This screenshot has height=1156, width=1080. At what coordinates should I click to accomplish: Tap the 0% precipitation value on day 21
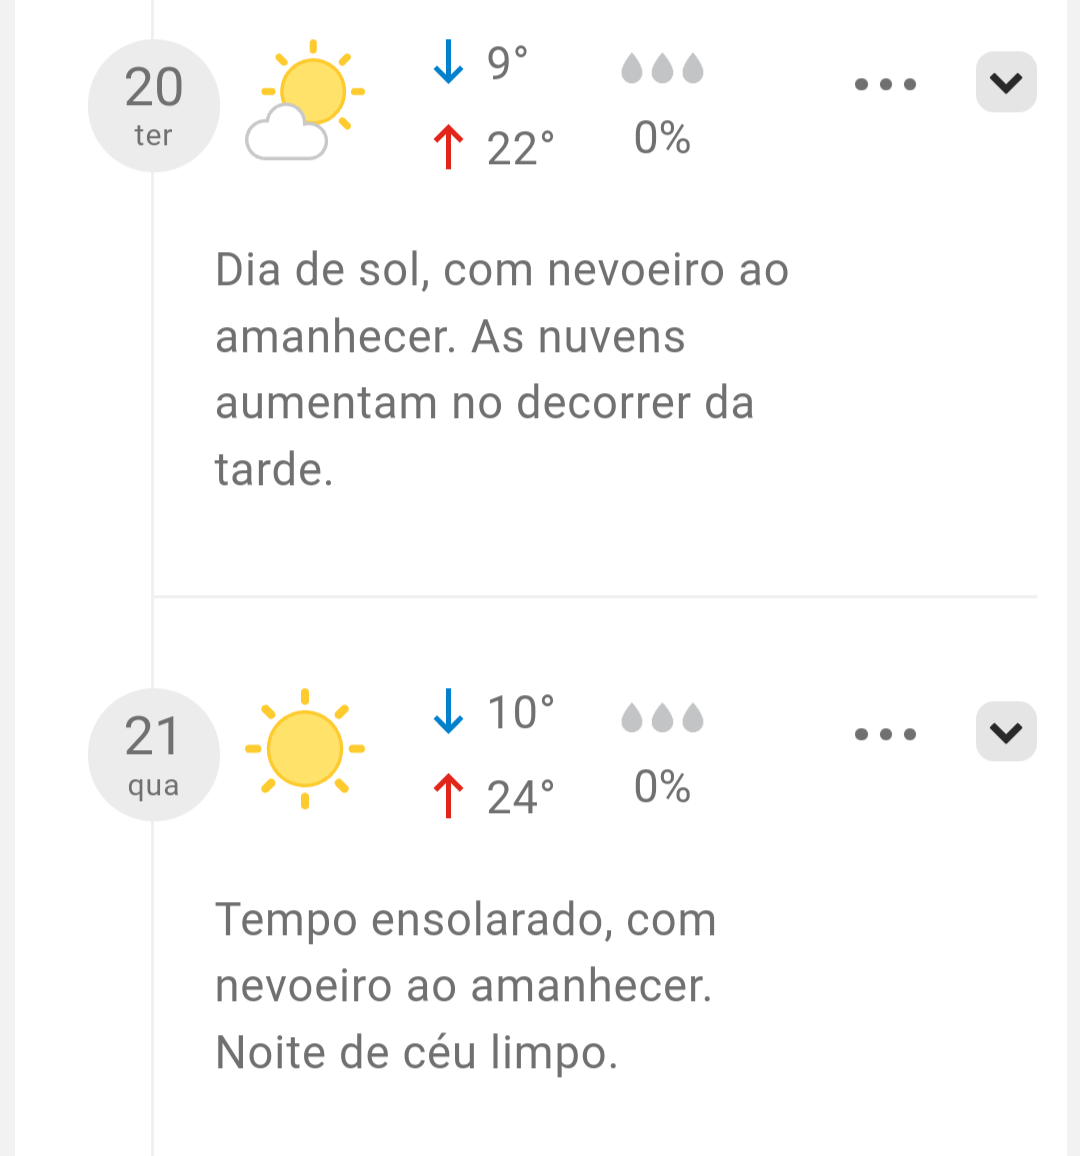(x=662, y=787)
